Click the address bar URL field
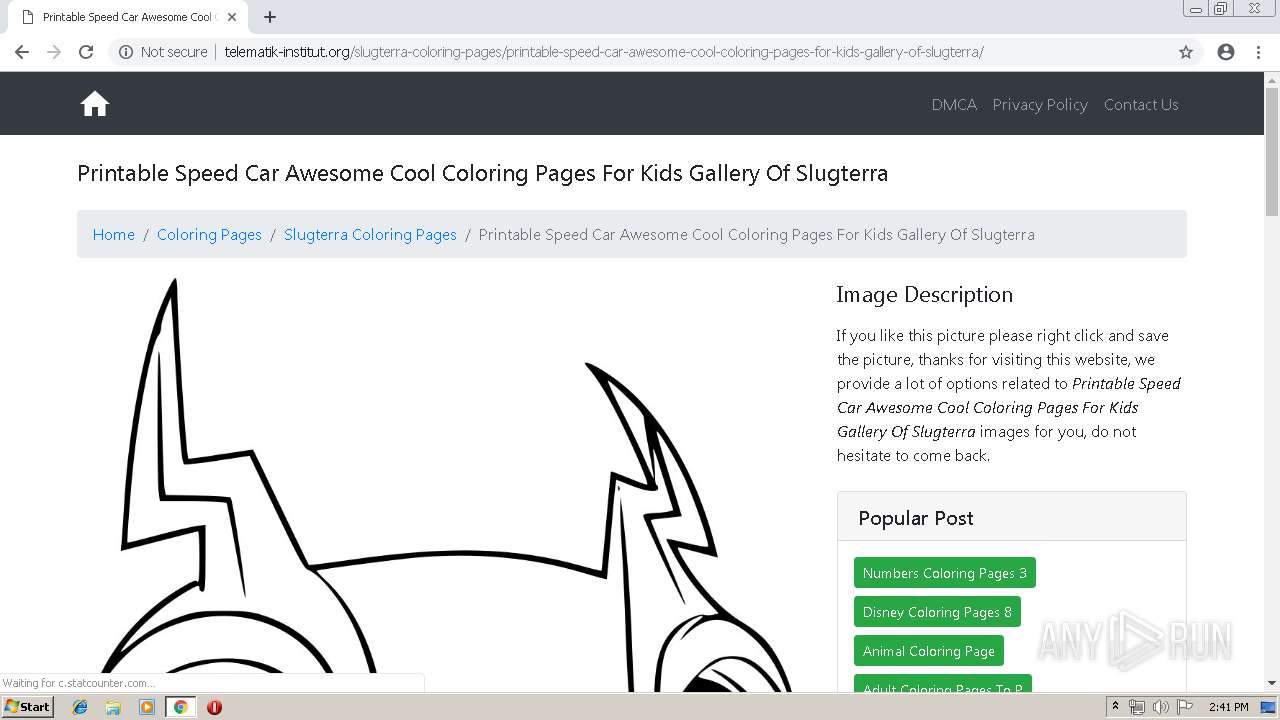 pyautogui.click(x=600, y=52)
